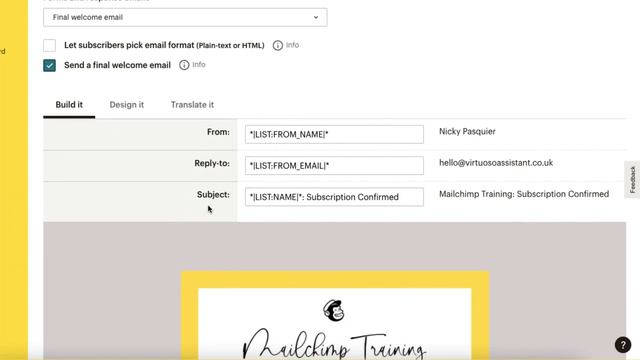Open the Final welcome email dropdown

click(x=185, y=18)
